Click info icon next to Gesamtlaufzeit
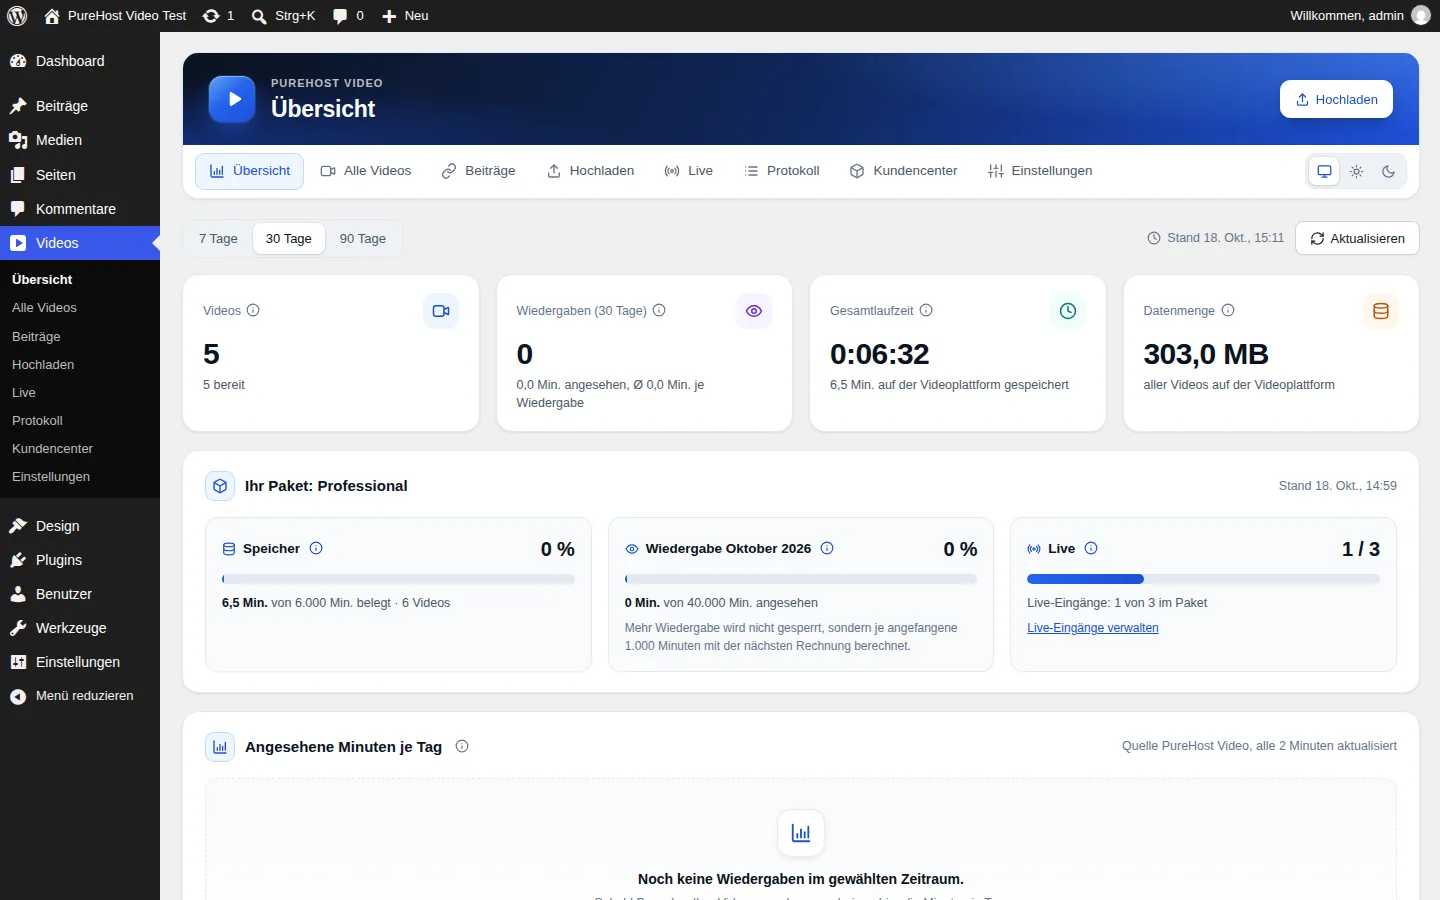The height and width of the screenshot is (900, 1440). (926, 310)
